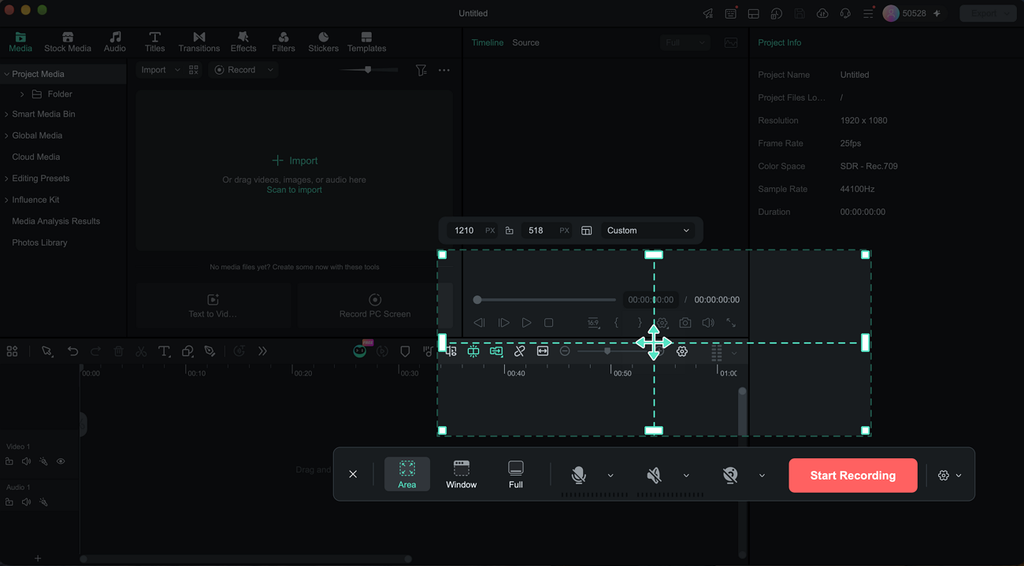Expand the Folder tree item

[x=22, y=94]
